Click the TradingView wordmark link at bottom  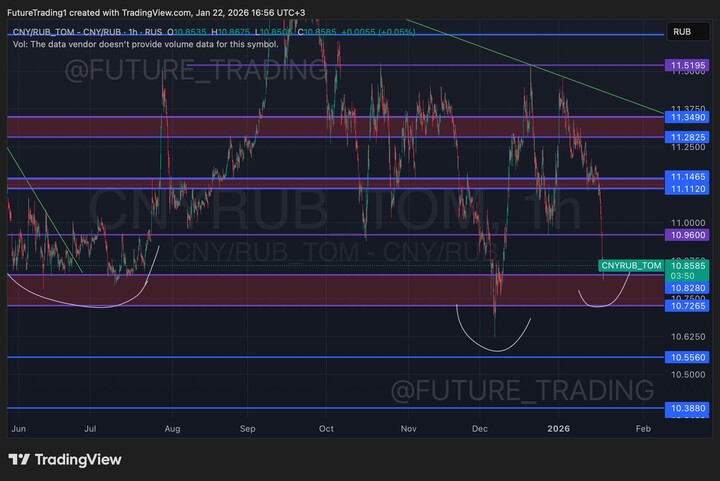[78, 460]
